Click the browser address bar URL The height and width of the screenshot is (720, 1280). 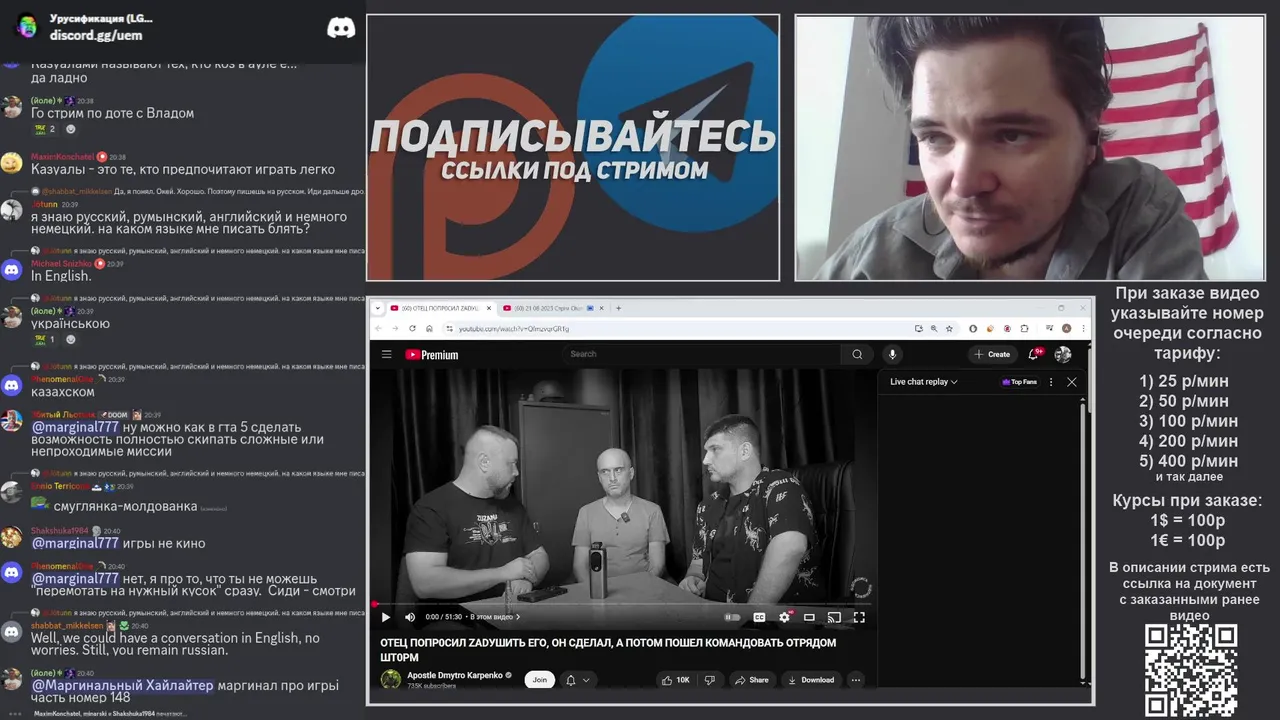tap(514, 328)
